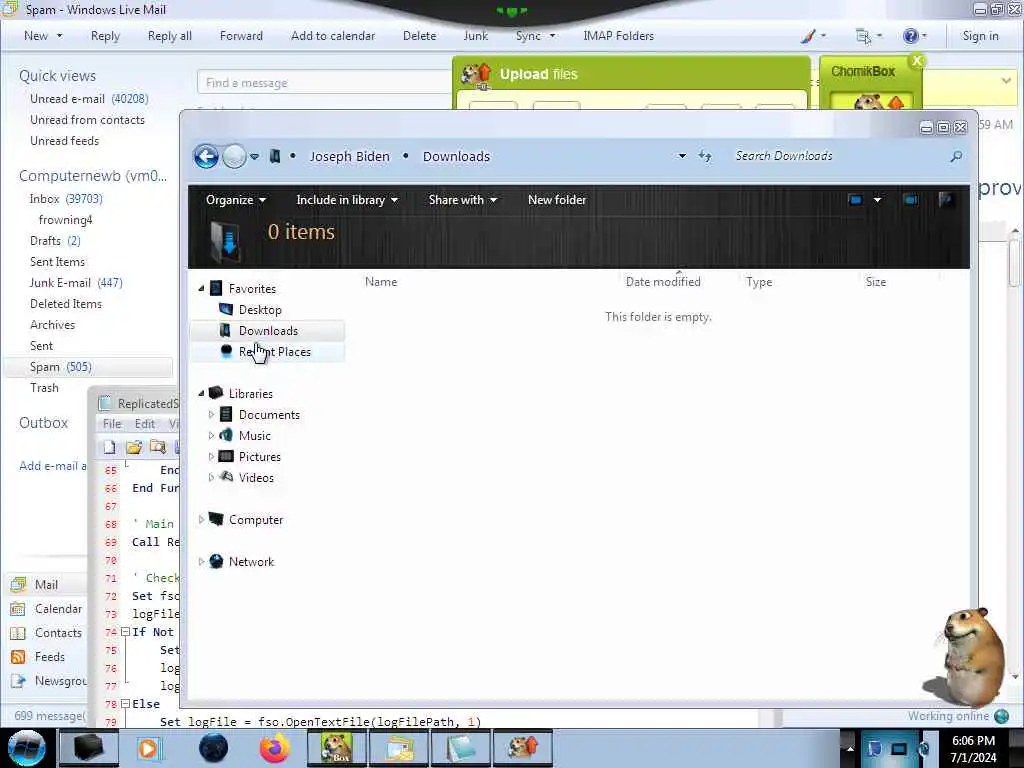Click the Calendar shortcut icon in Live Mail
Image resolution: width=1024 pixels, height=768 pixels.
click(18, 609)
